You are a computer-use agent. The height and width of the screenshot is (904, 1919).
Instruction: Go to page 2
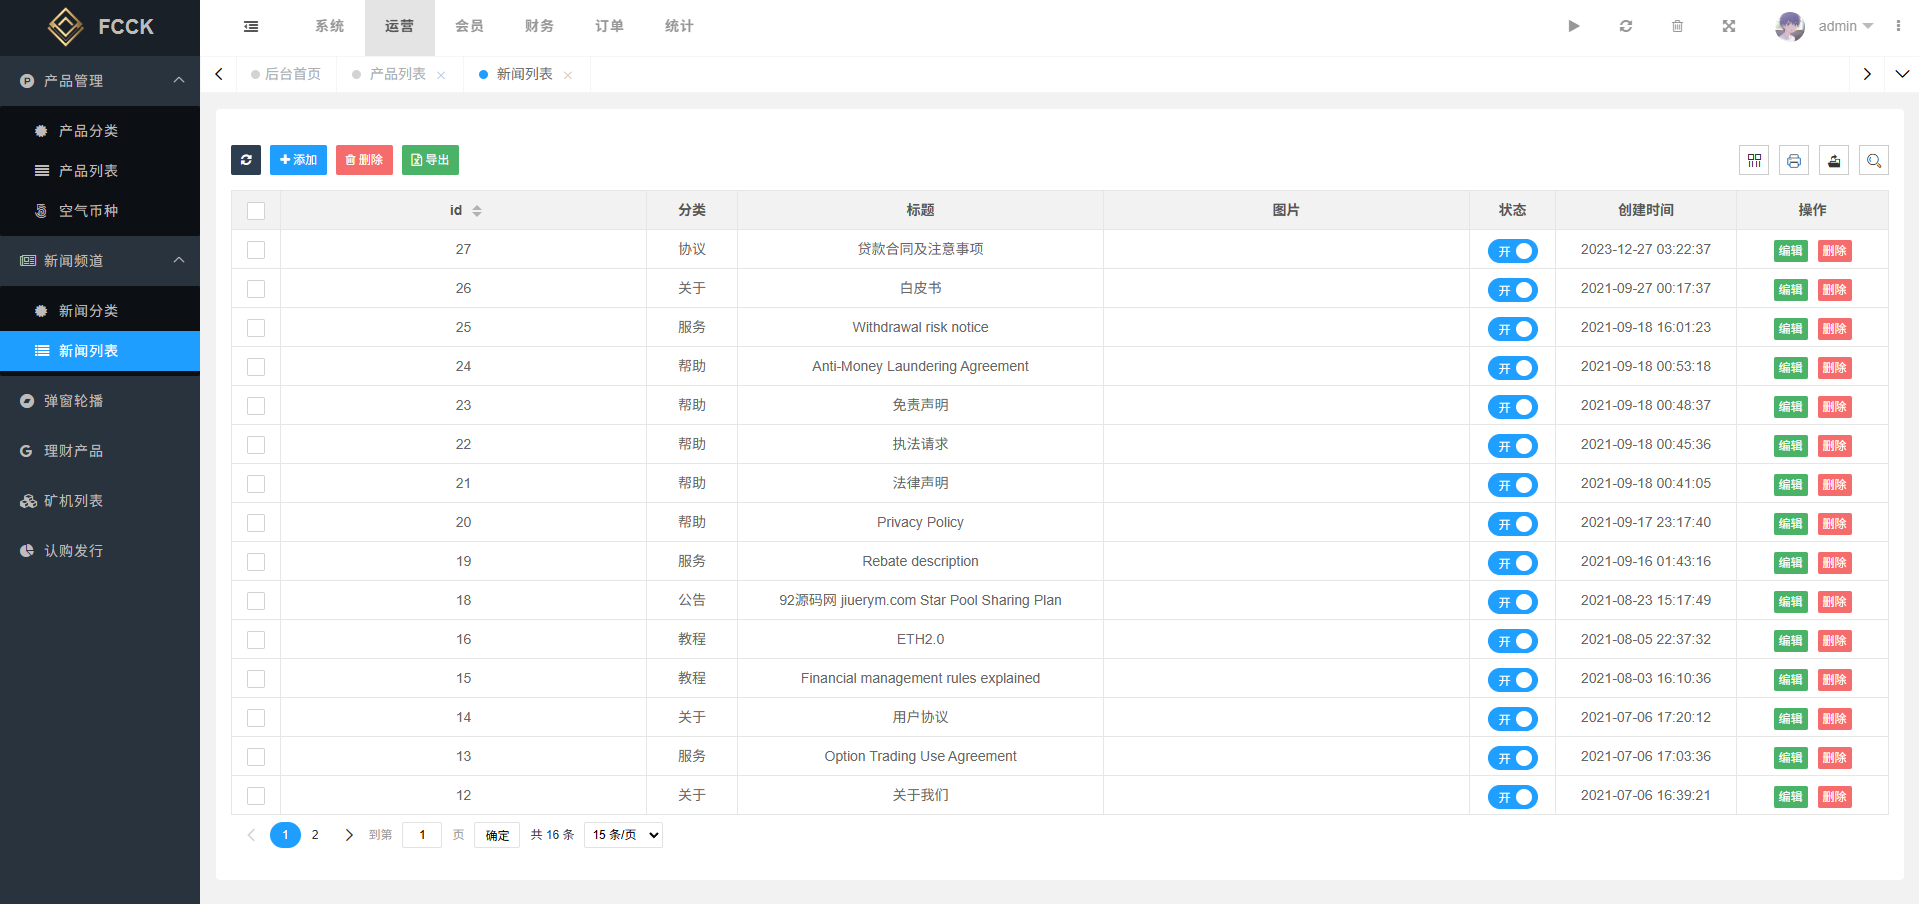point(315,835)
